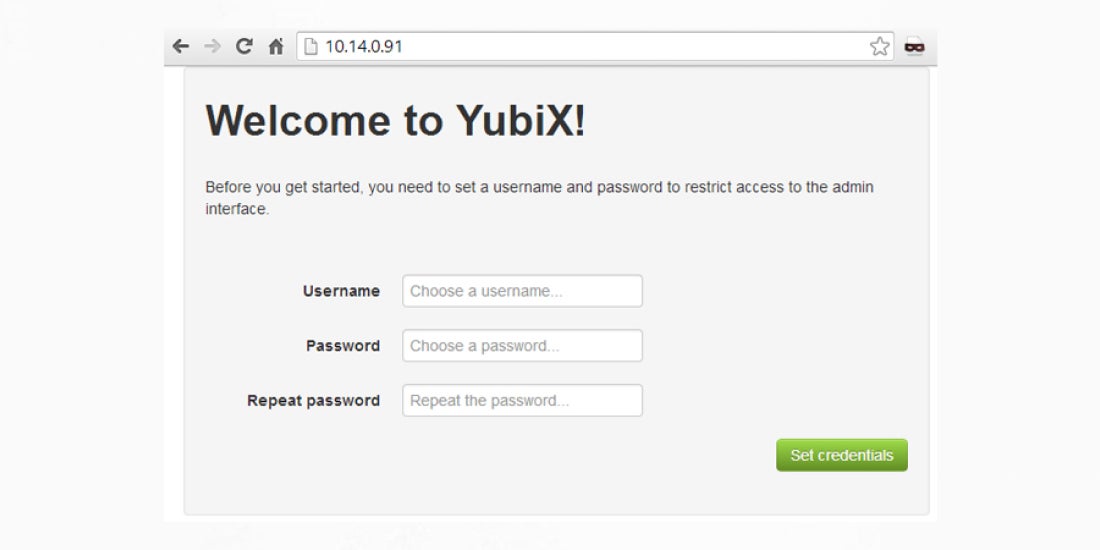This screenshot has width=1100, height=550.
Task: Submit with the green Set credentials button
Action: pyautogui.click(x=842, y=455)
